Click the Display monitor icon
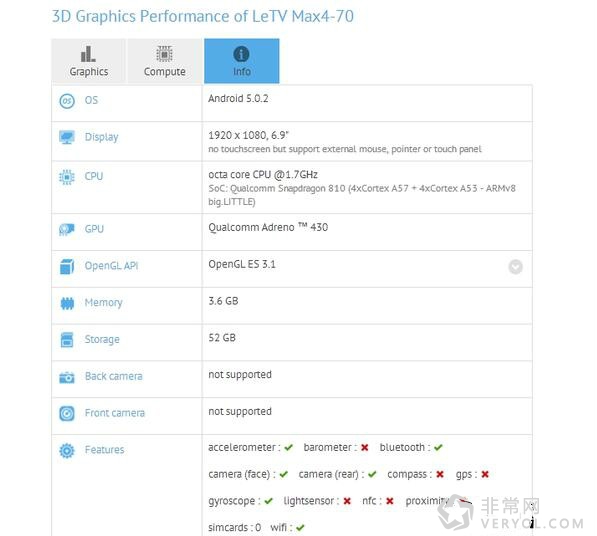The width and height of the screenshot is (597, 536). [x=67, y=137]
